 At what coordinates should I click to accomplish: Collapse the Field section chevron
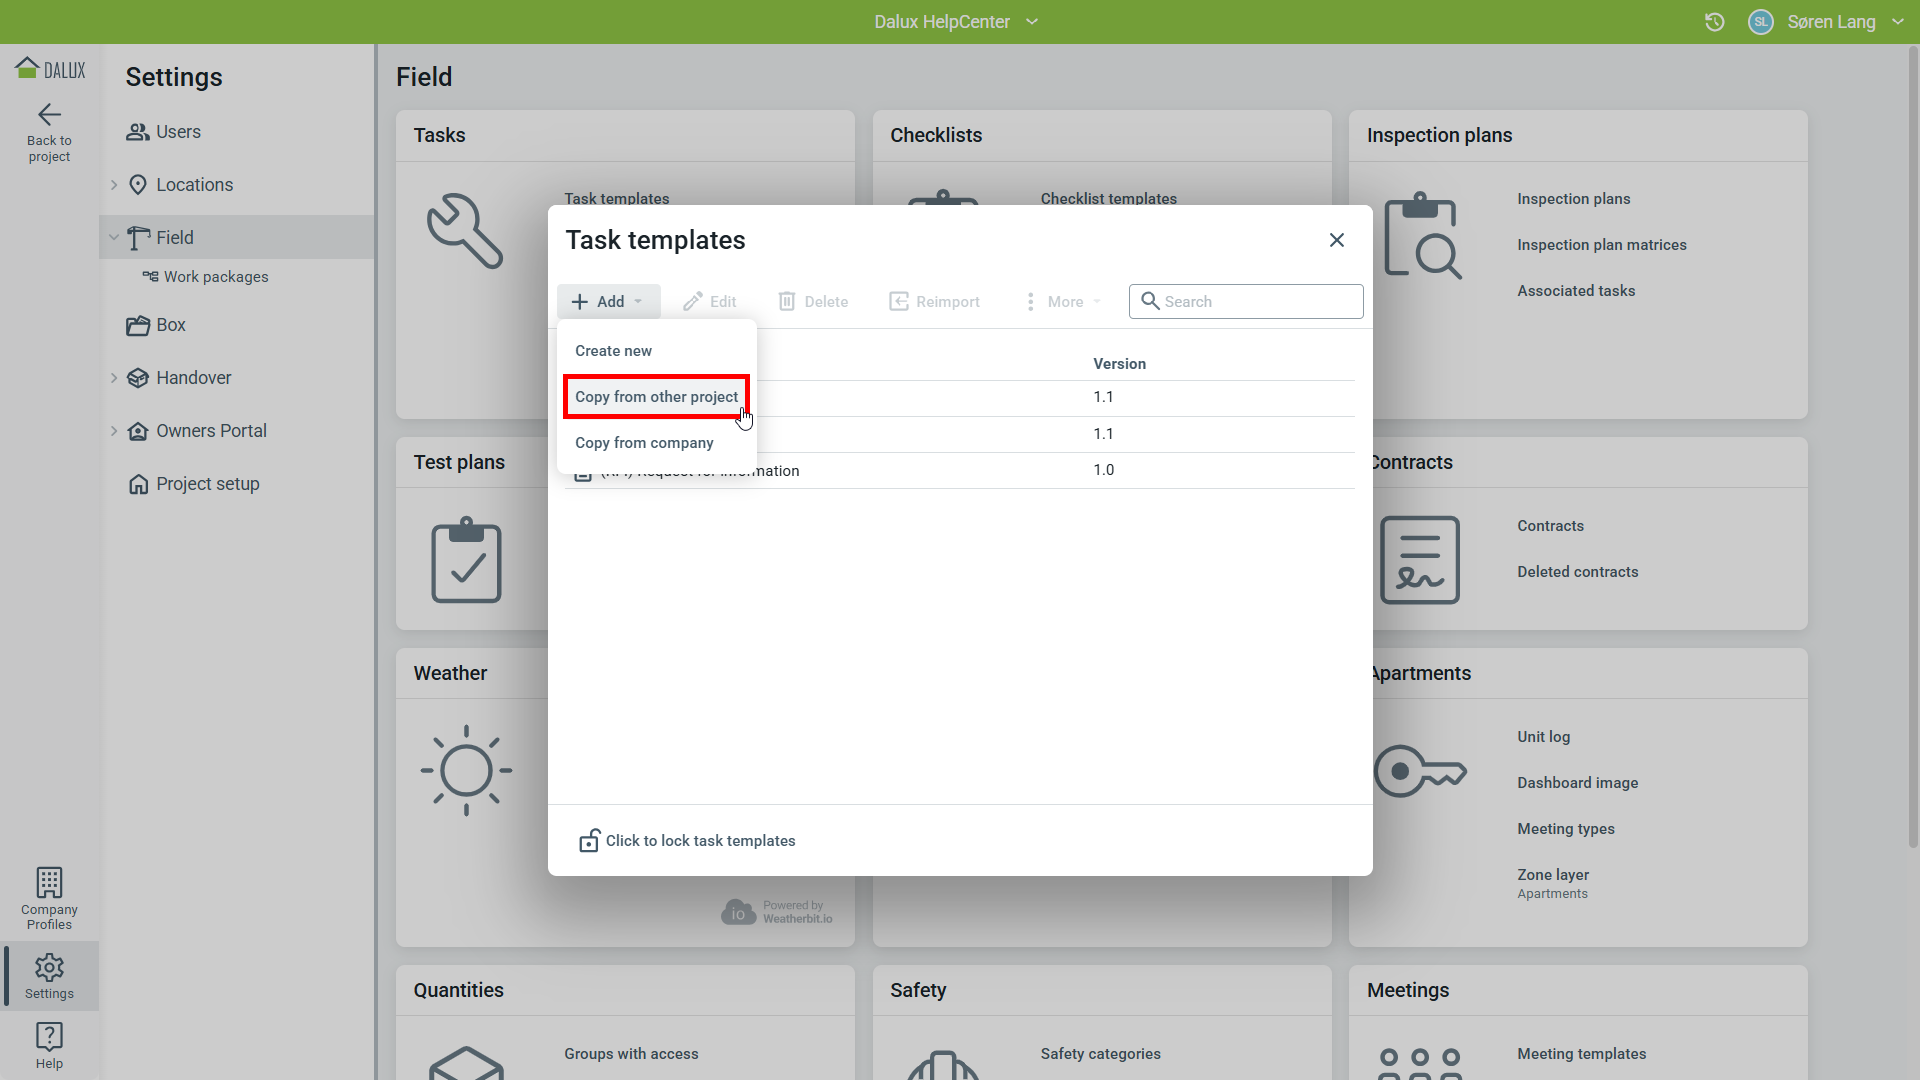(114, 238)
